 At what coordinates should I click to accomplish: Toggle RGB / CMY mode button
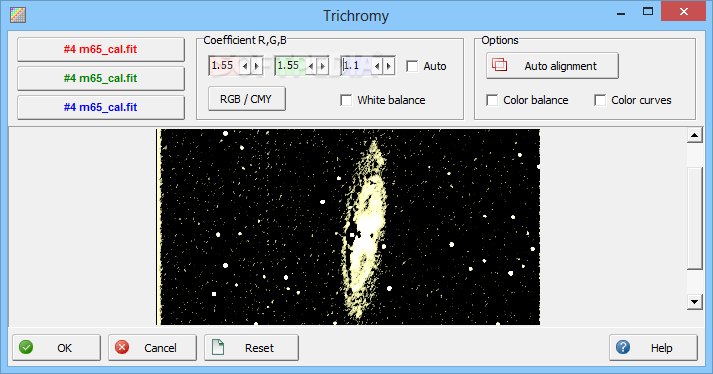point(246,99)
